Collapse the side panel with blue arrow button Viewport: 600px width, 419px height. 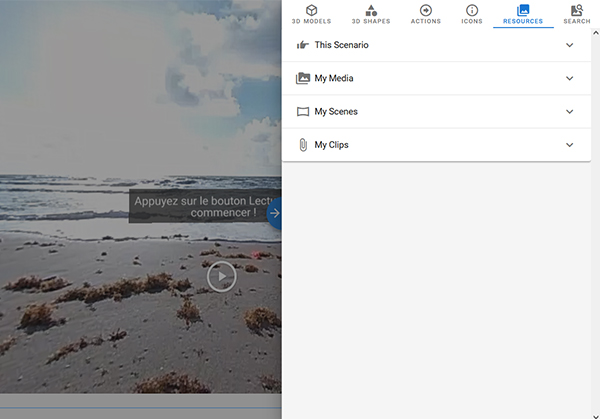pos(275,213)
